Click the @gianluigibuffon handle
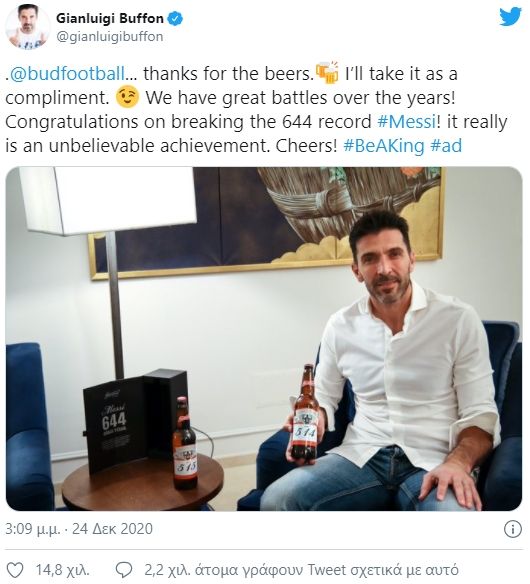 pyautogui.click(x=110, y=36)
